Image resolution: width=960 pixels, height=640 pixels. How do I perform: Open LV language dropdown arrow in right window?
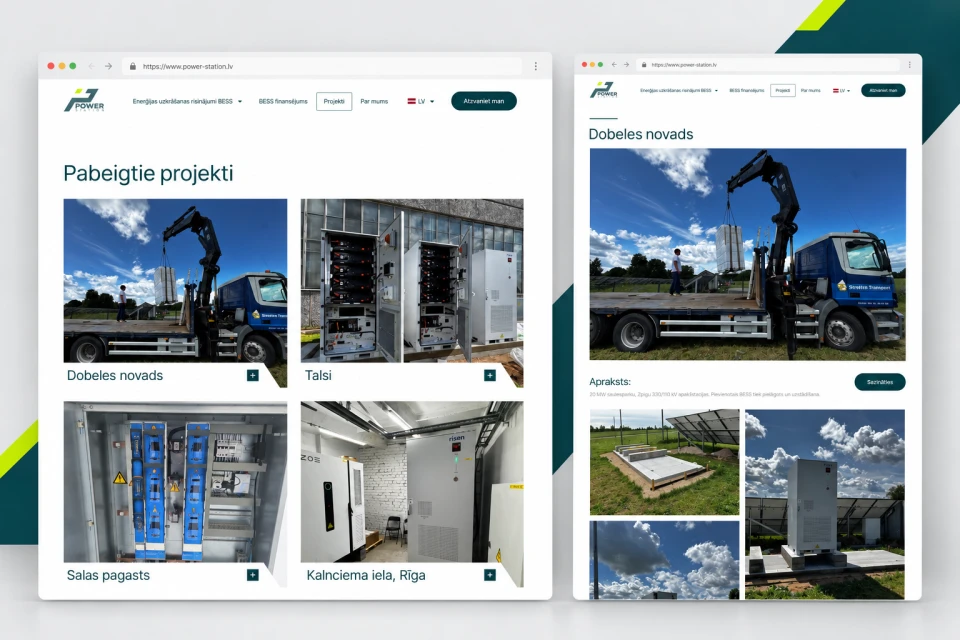click(848, 91)
